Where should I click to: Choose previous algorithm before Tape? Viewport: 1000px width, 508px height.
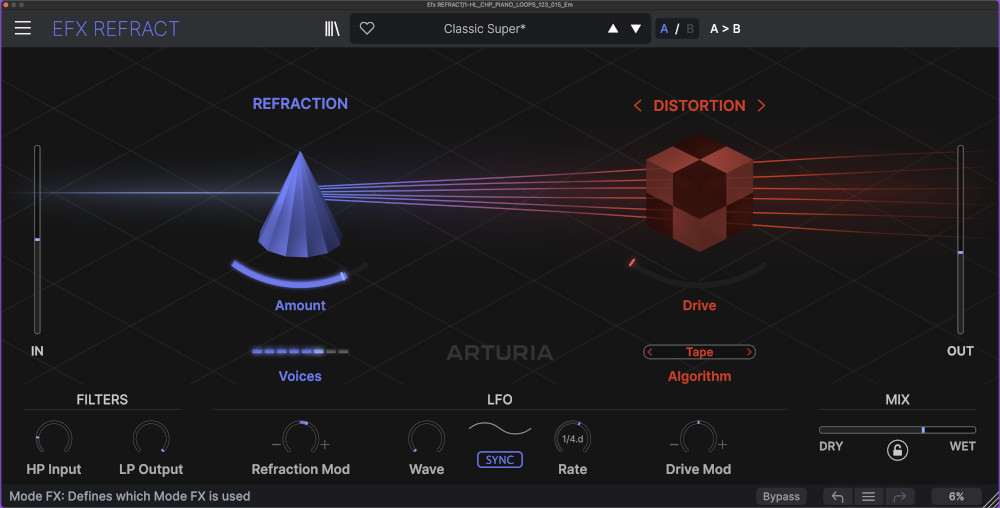tap(650, 352)
